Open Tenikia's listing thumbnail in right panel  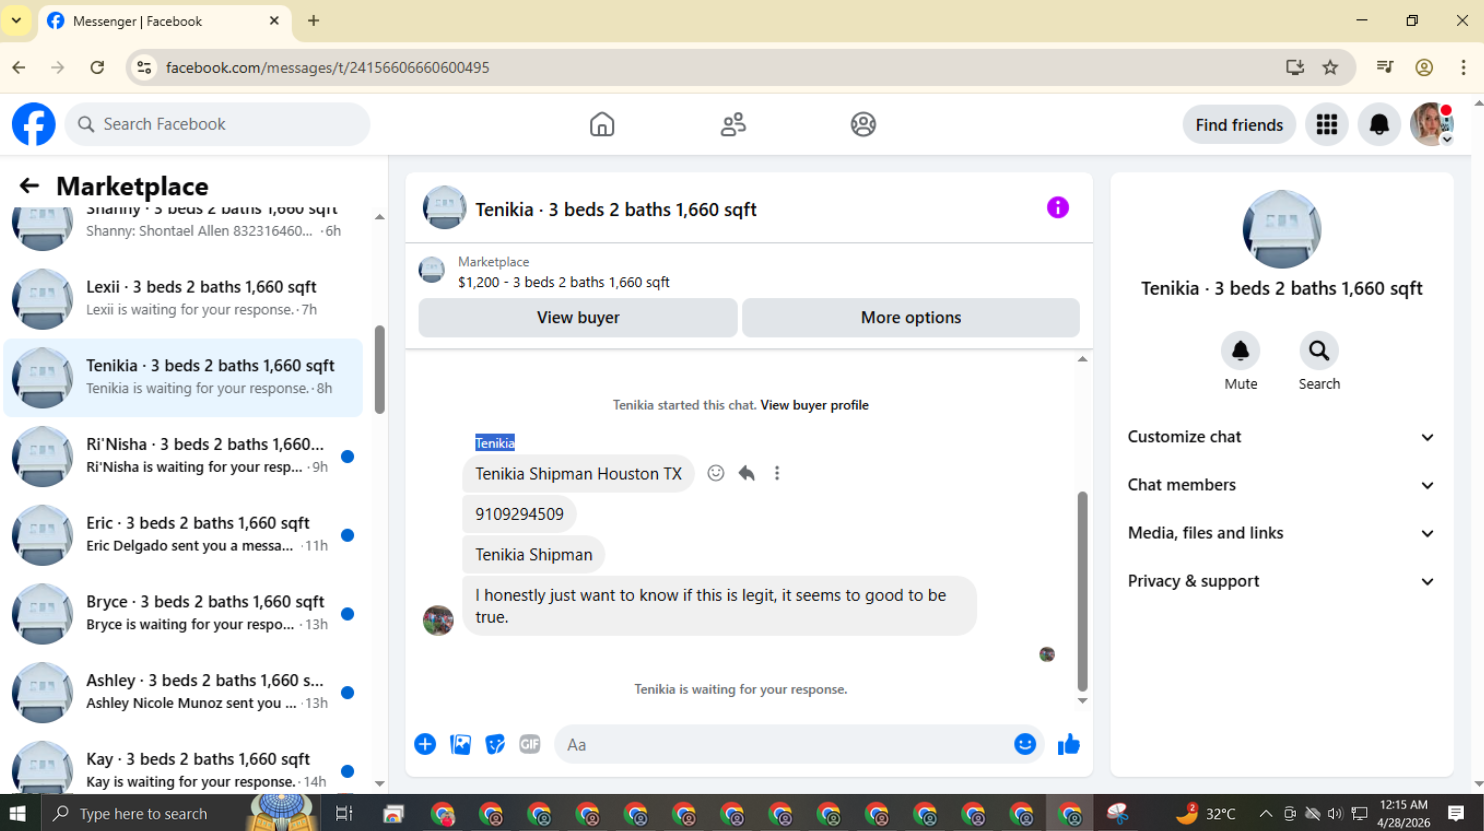click(x=1282, y=229)
